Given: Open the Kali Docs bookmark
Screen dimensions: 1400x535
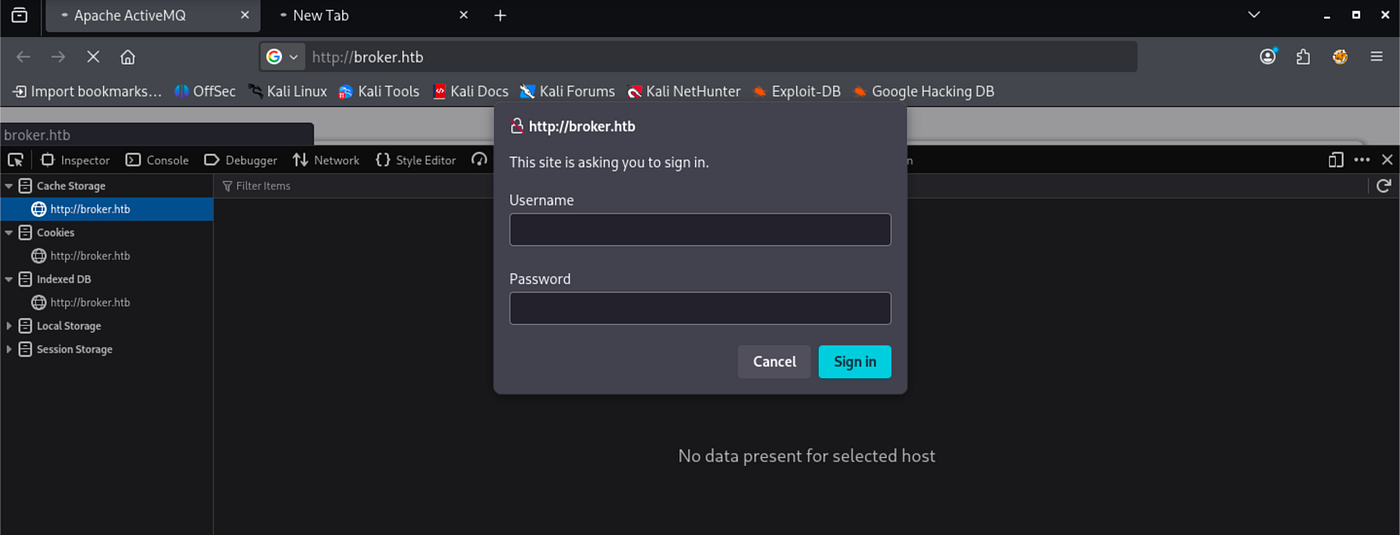Looking at the screenshot, I should [470, 91].
